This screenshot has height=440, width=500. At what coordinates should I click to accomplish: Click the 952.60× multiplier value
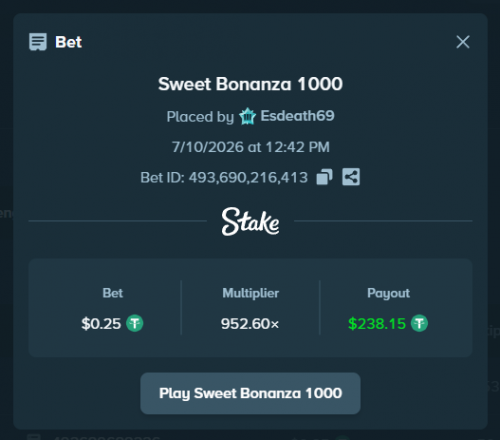(x=250, y=324)
